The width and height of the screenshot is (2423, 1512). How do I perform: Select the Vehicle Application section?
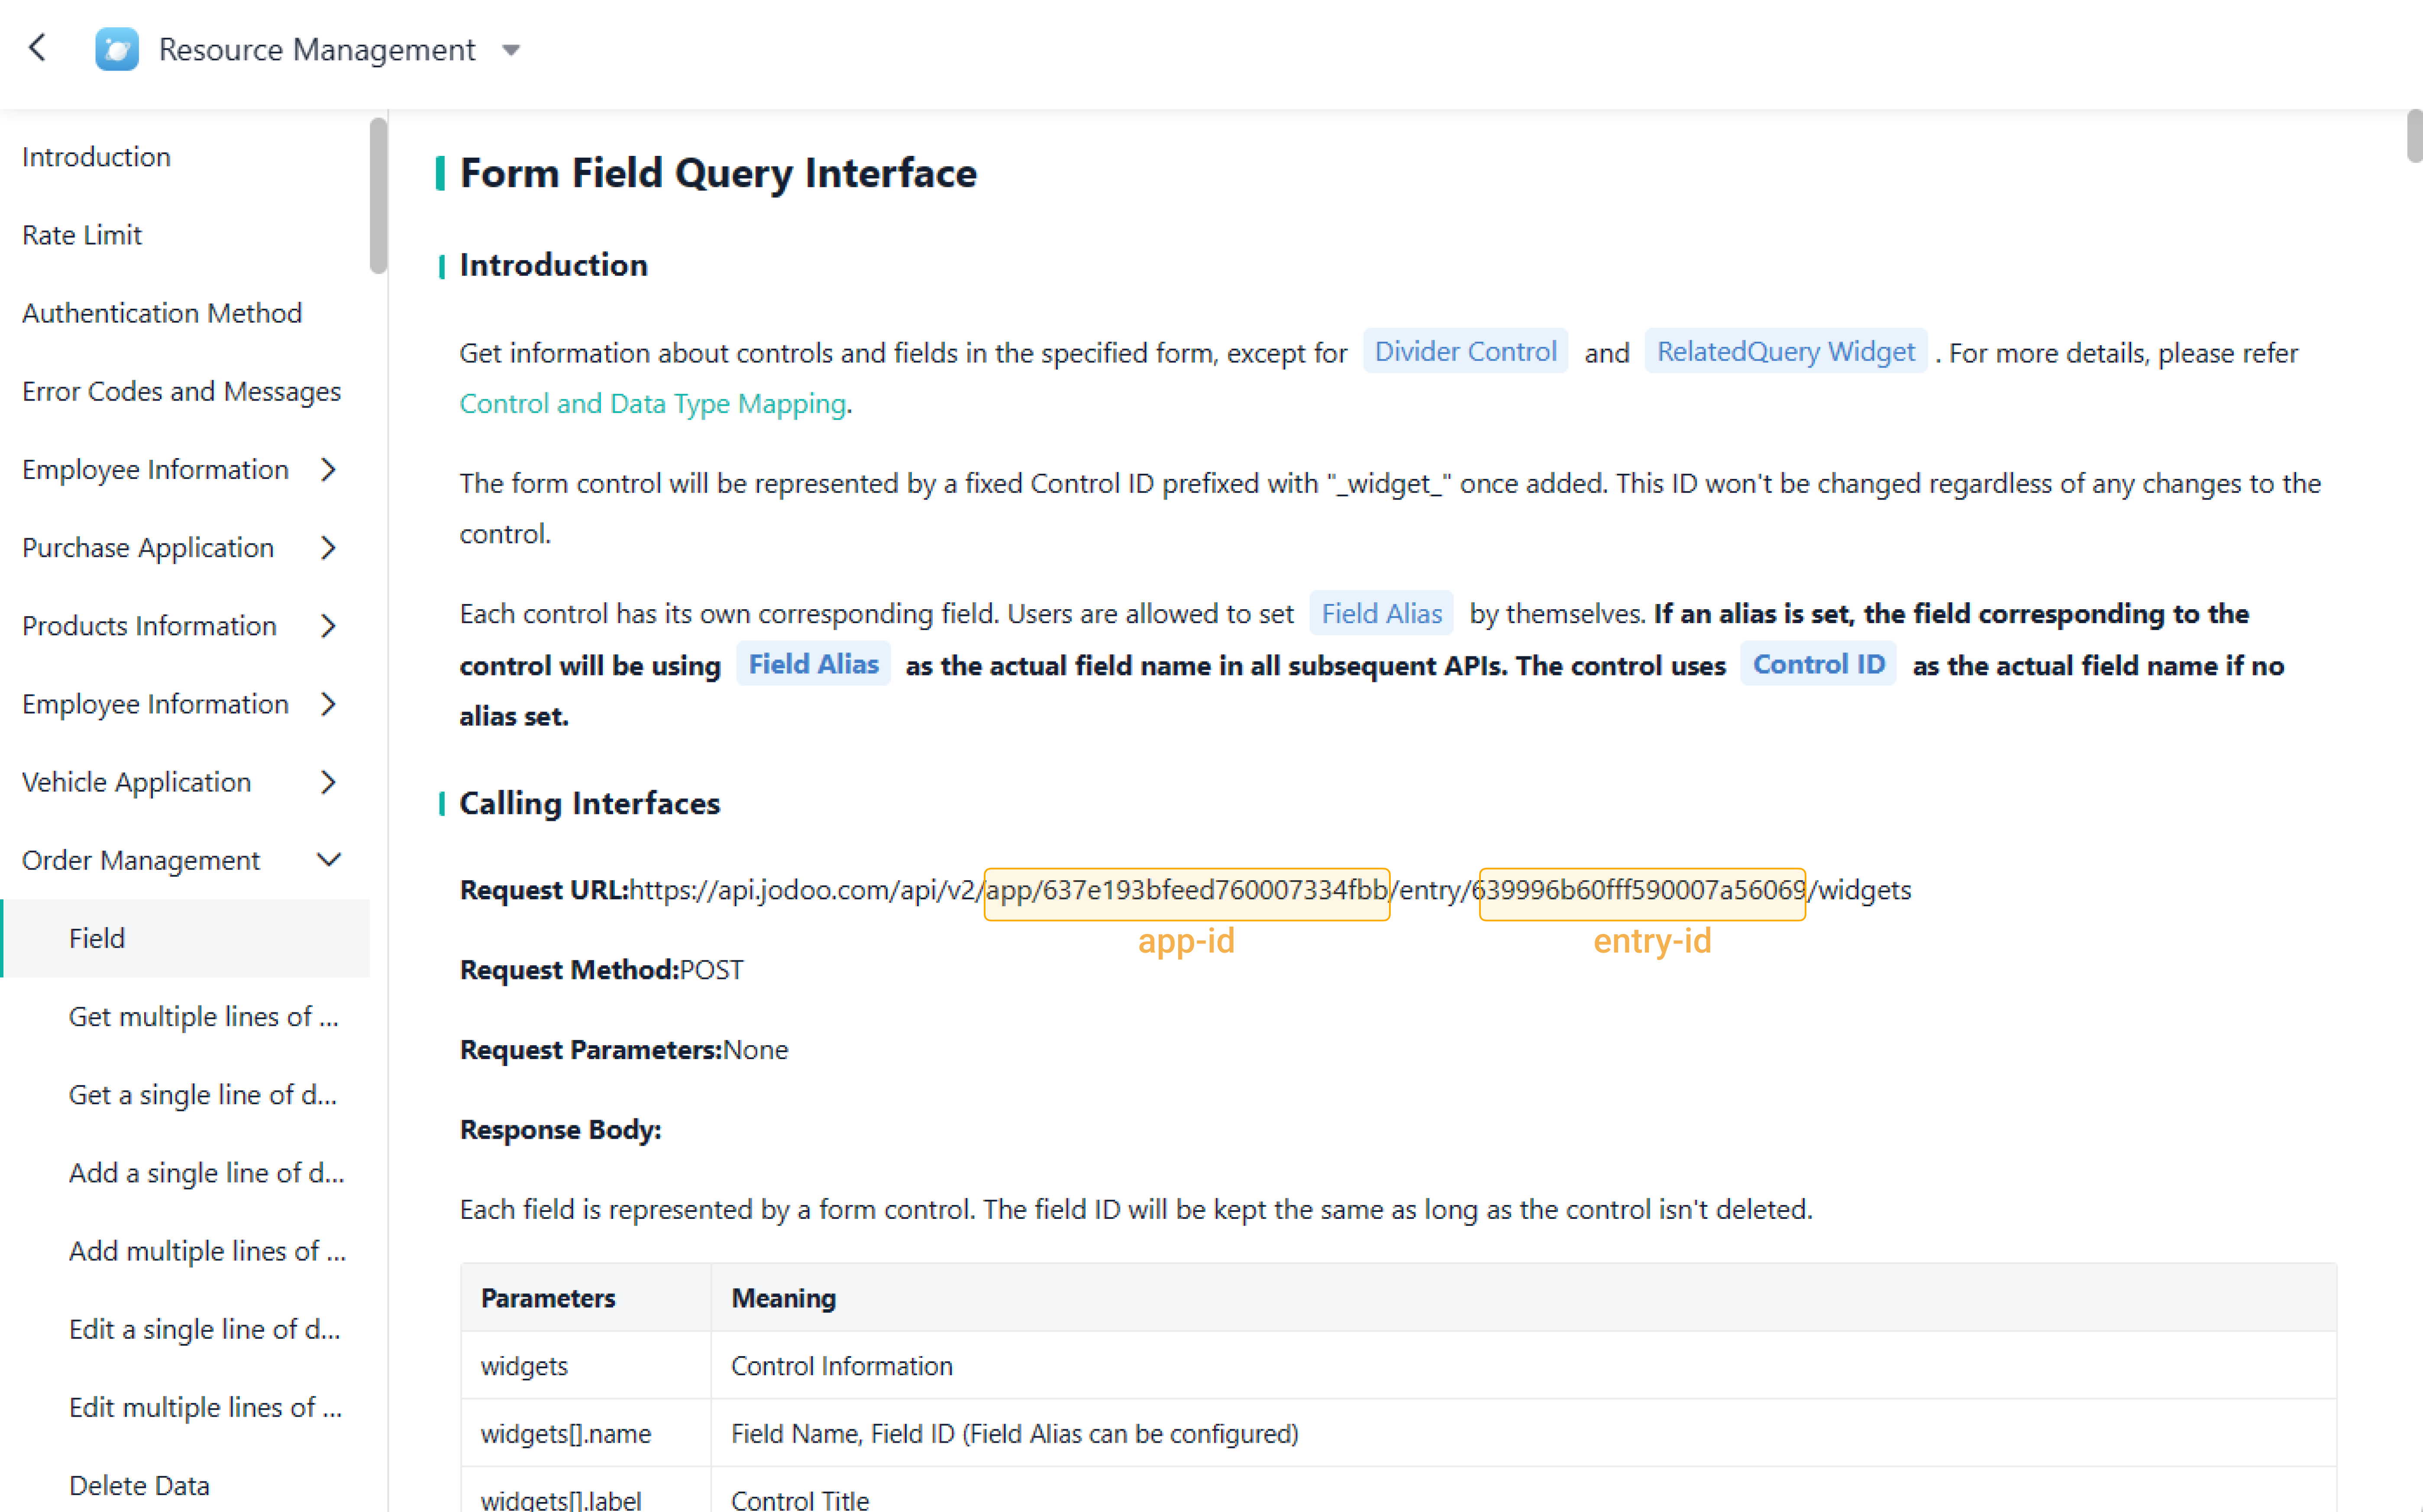tap(136, 782)
